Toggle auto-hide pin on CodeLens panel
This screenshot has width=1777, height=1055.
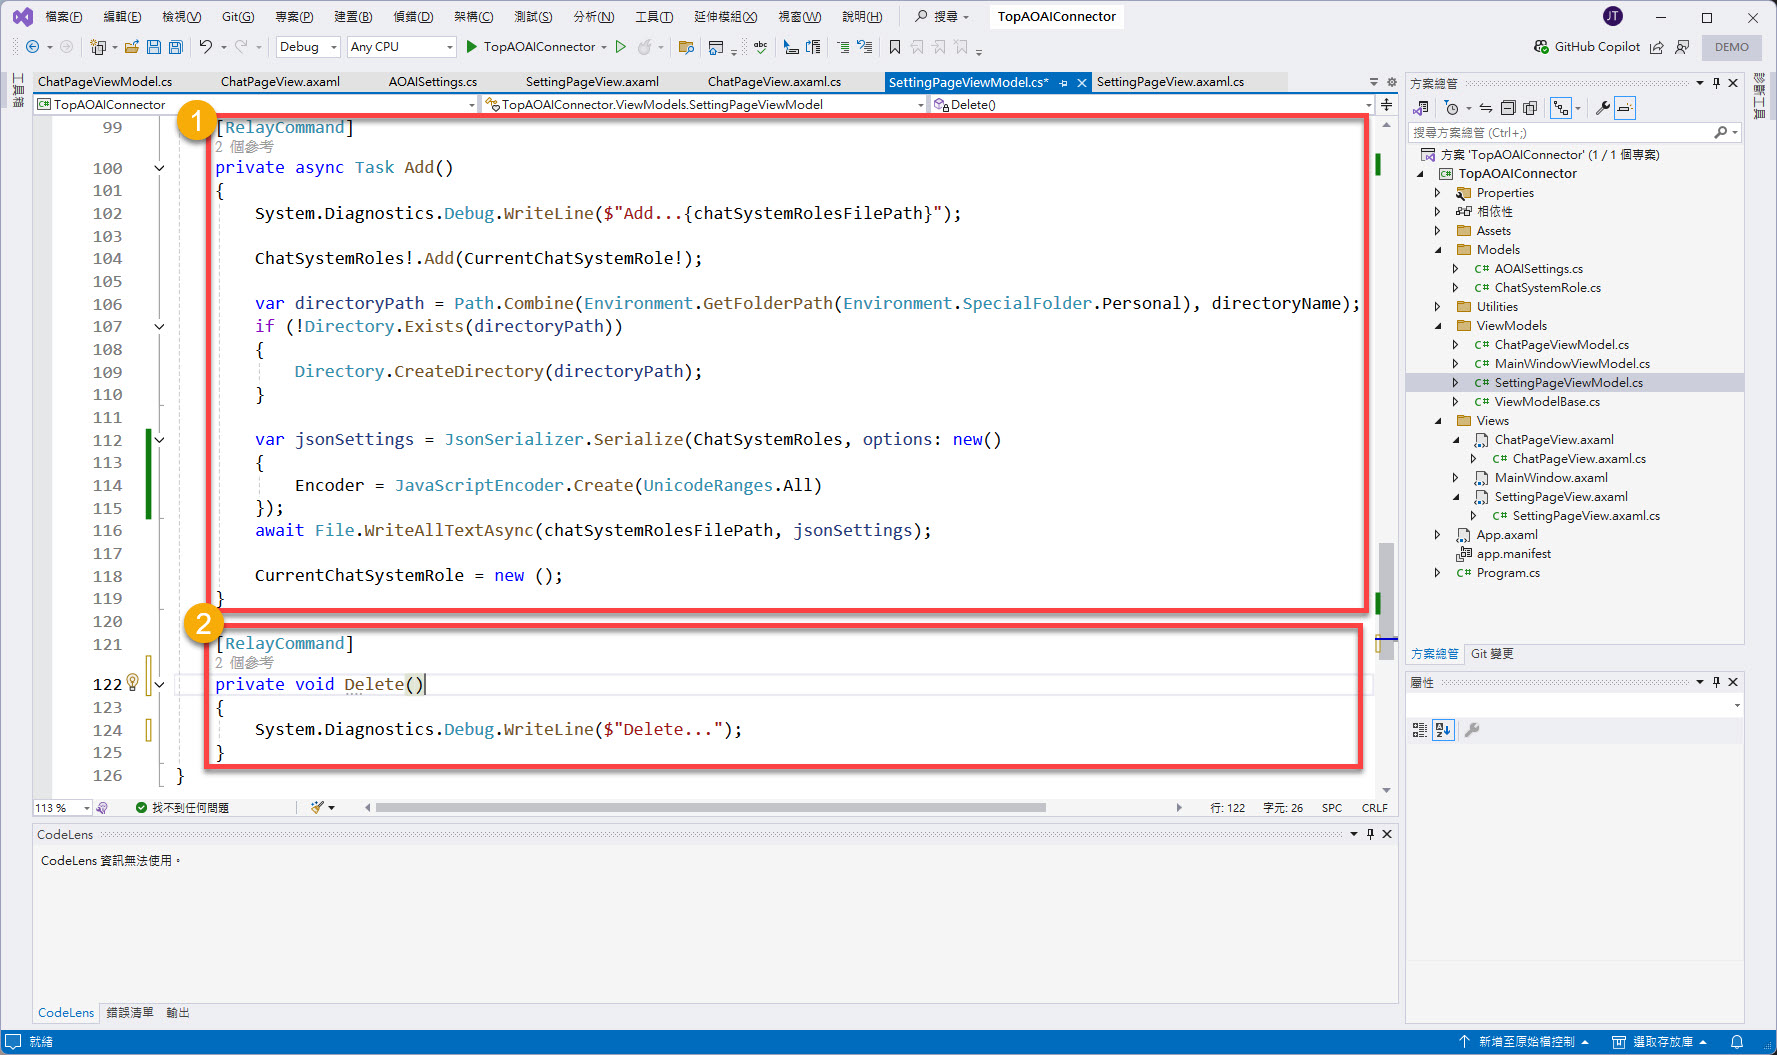1370,834
